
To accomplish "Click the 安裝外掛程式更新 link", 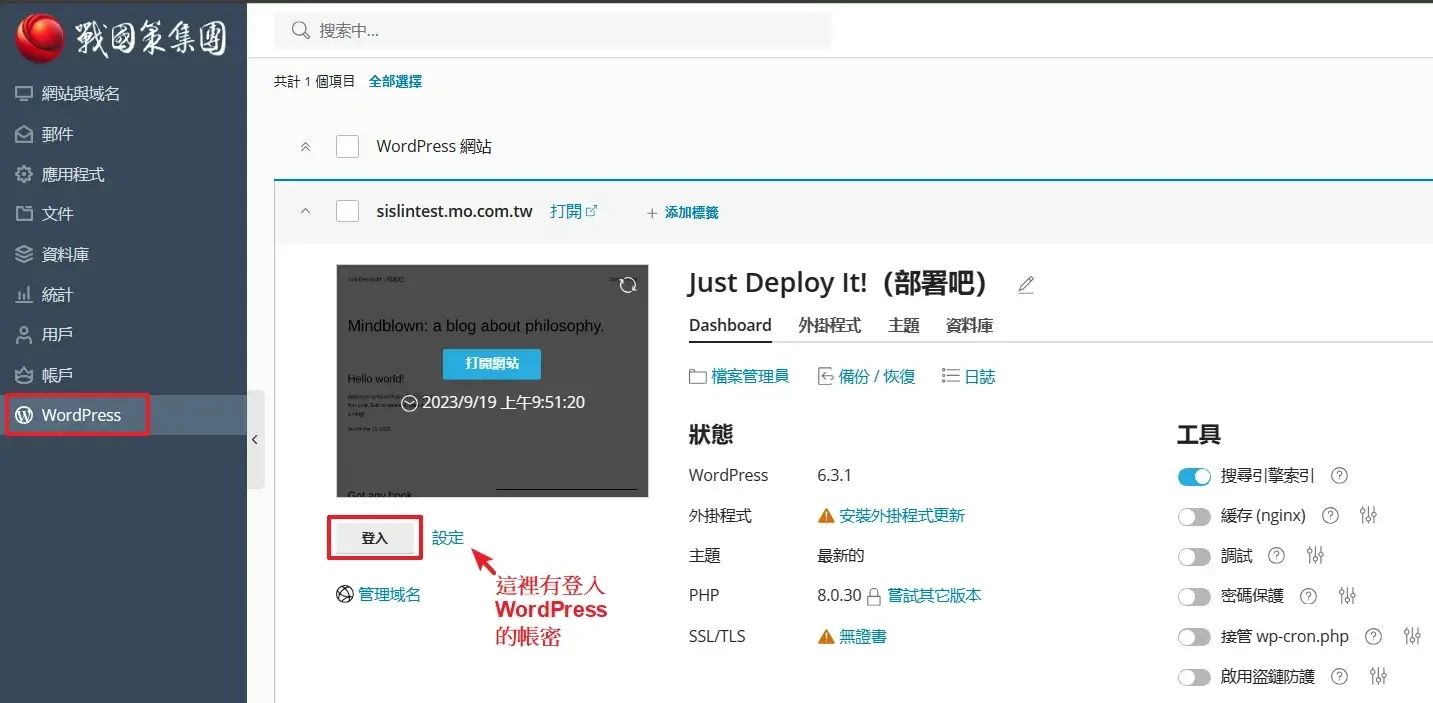I will (902, 516).
